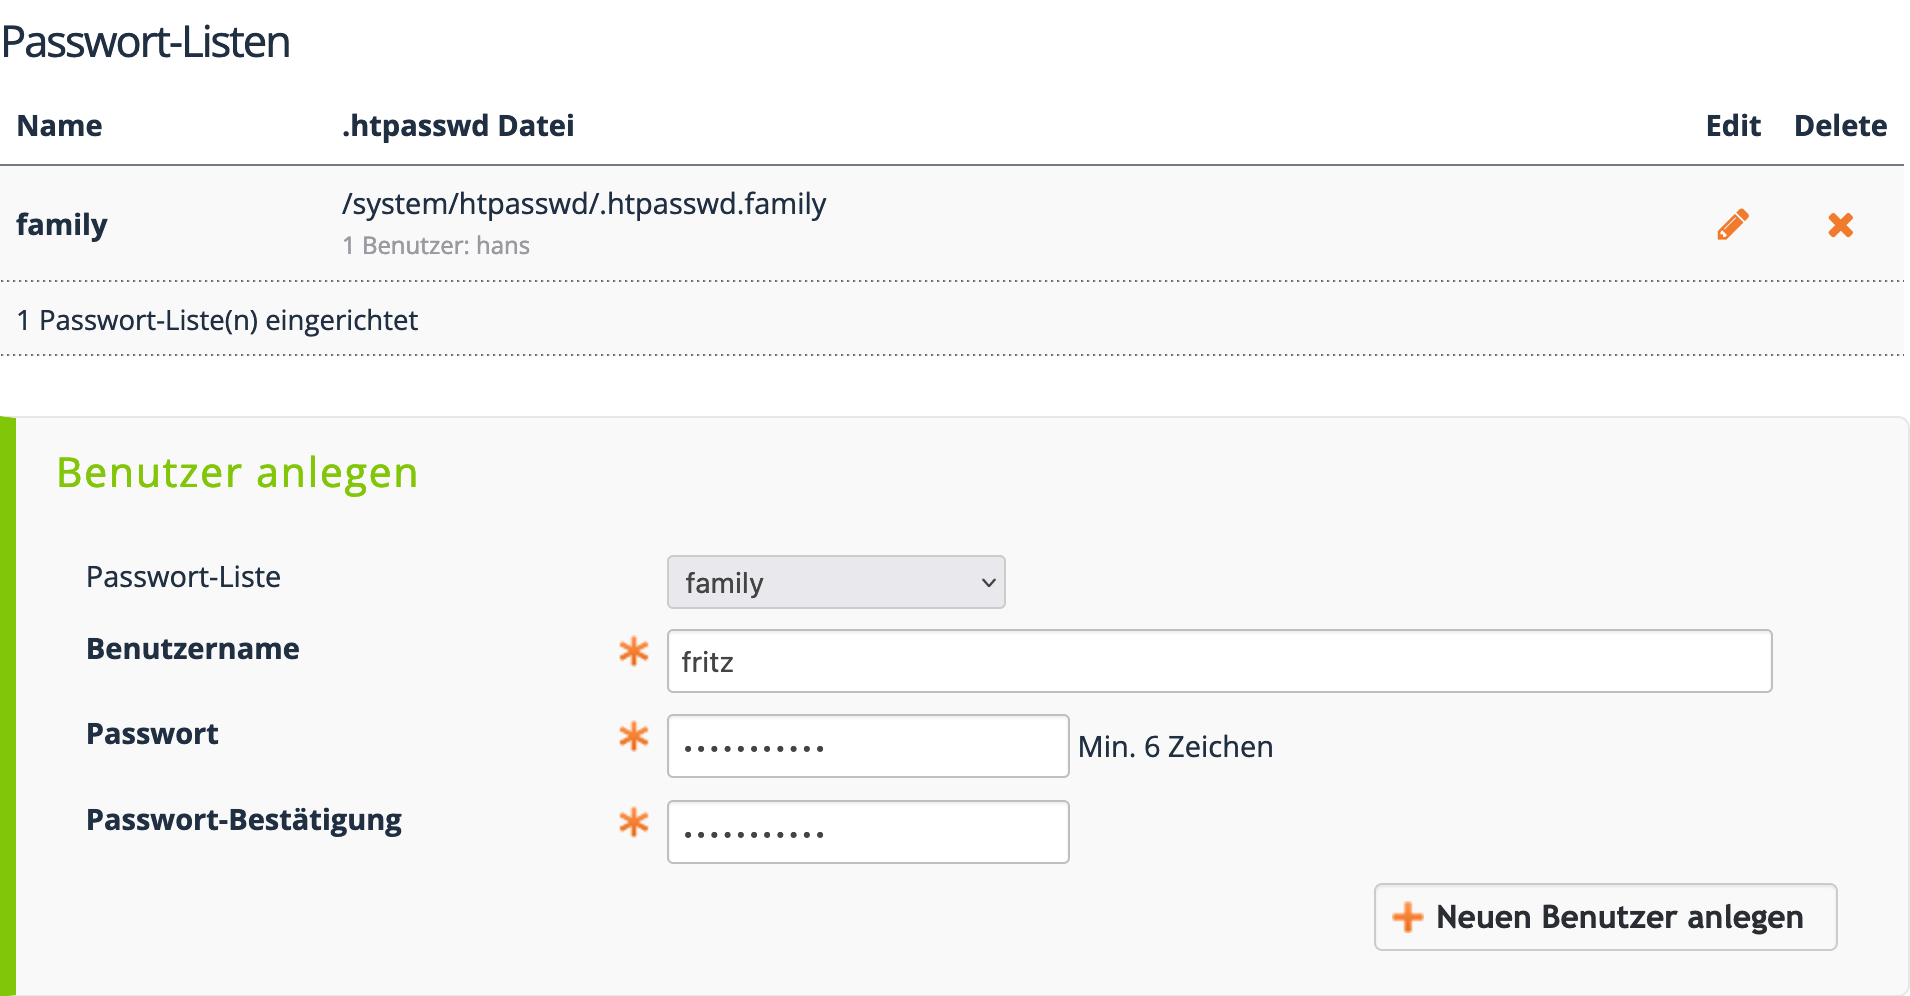Click the dropdown chevron arrow for family

[x=988, y=583]
